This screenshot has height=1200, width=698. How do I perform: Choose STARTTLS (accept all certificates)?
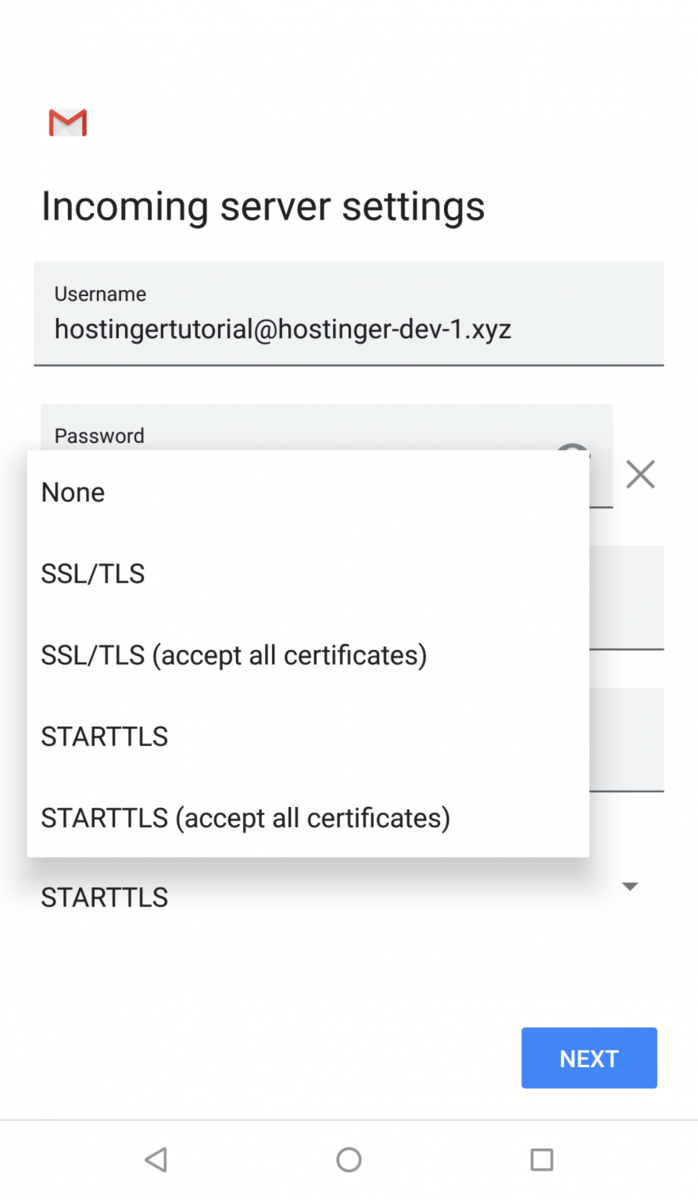[x=308, y=818]
